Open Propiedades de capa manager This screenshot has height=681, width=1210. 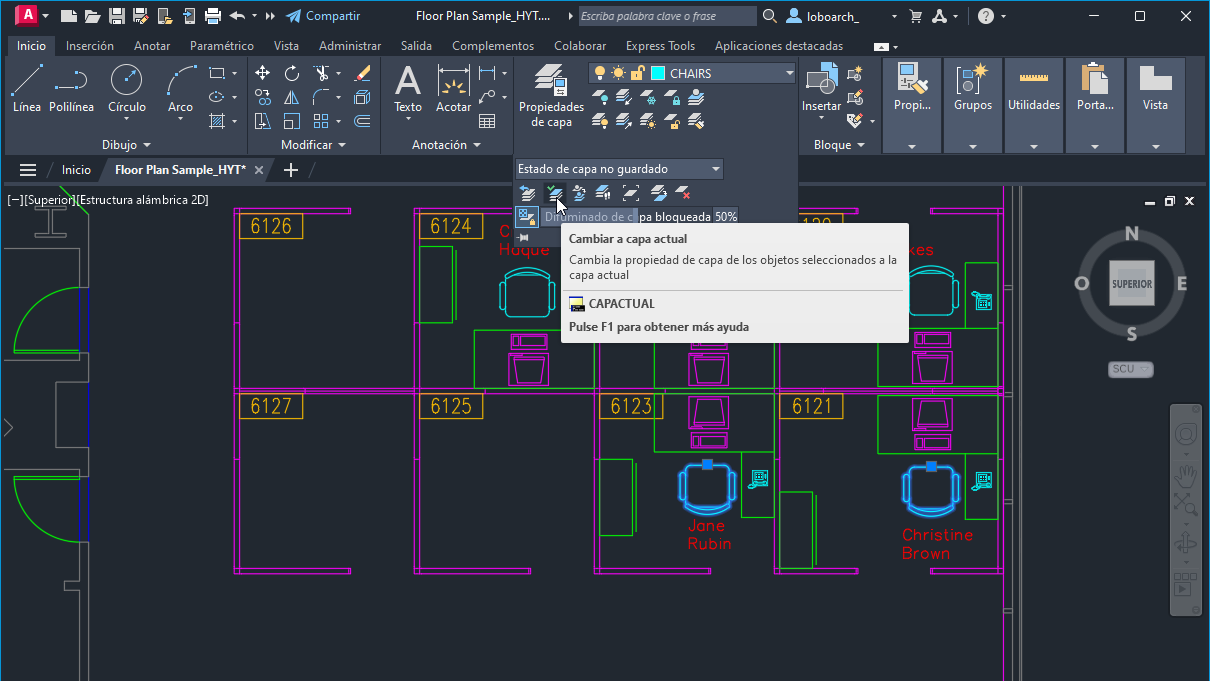point(550,95)
